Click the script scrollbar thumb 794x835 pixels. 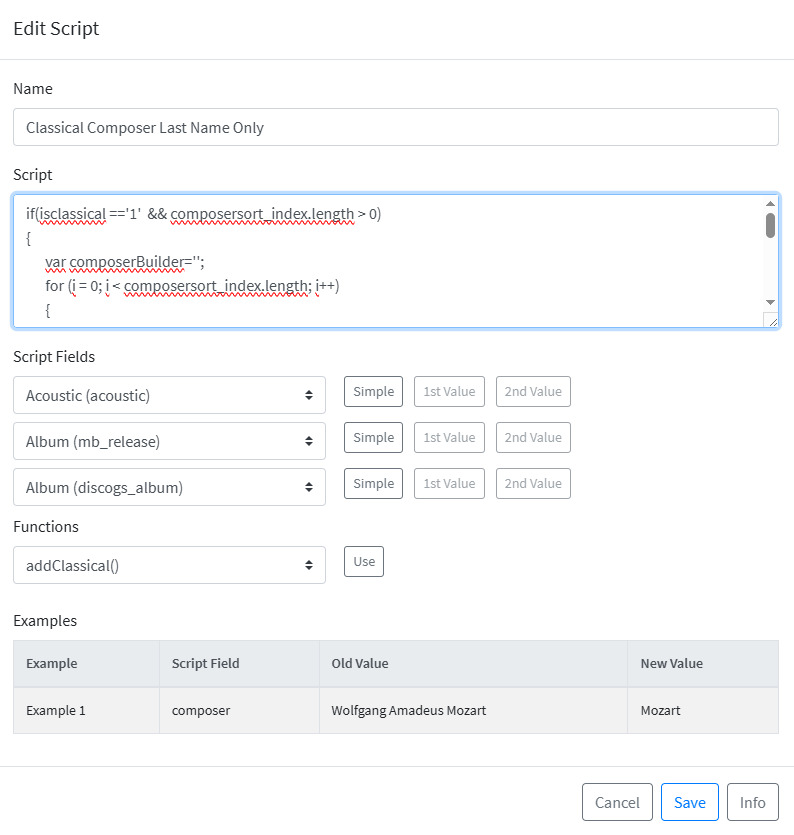coord(770,225)
